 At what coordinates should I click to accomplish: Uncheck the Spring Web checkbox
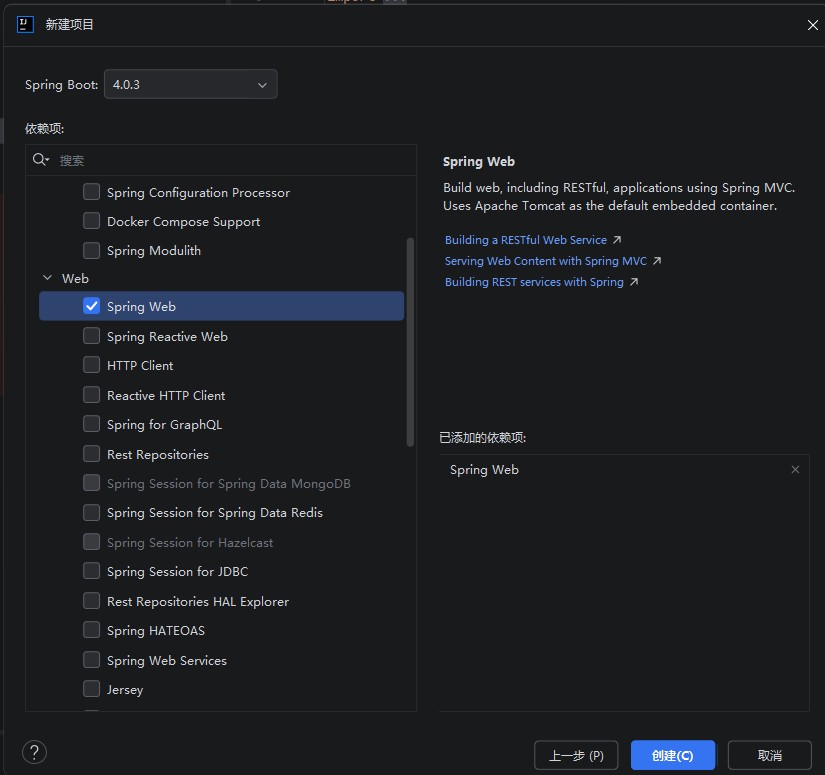coord(92,306)
